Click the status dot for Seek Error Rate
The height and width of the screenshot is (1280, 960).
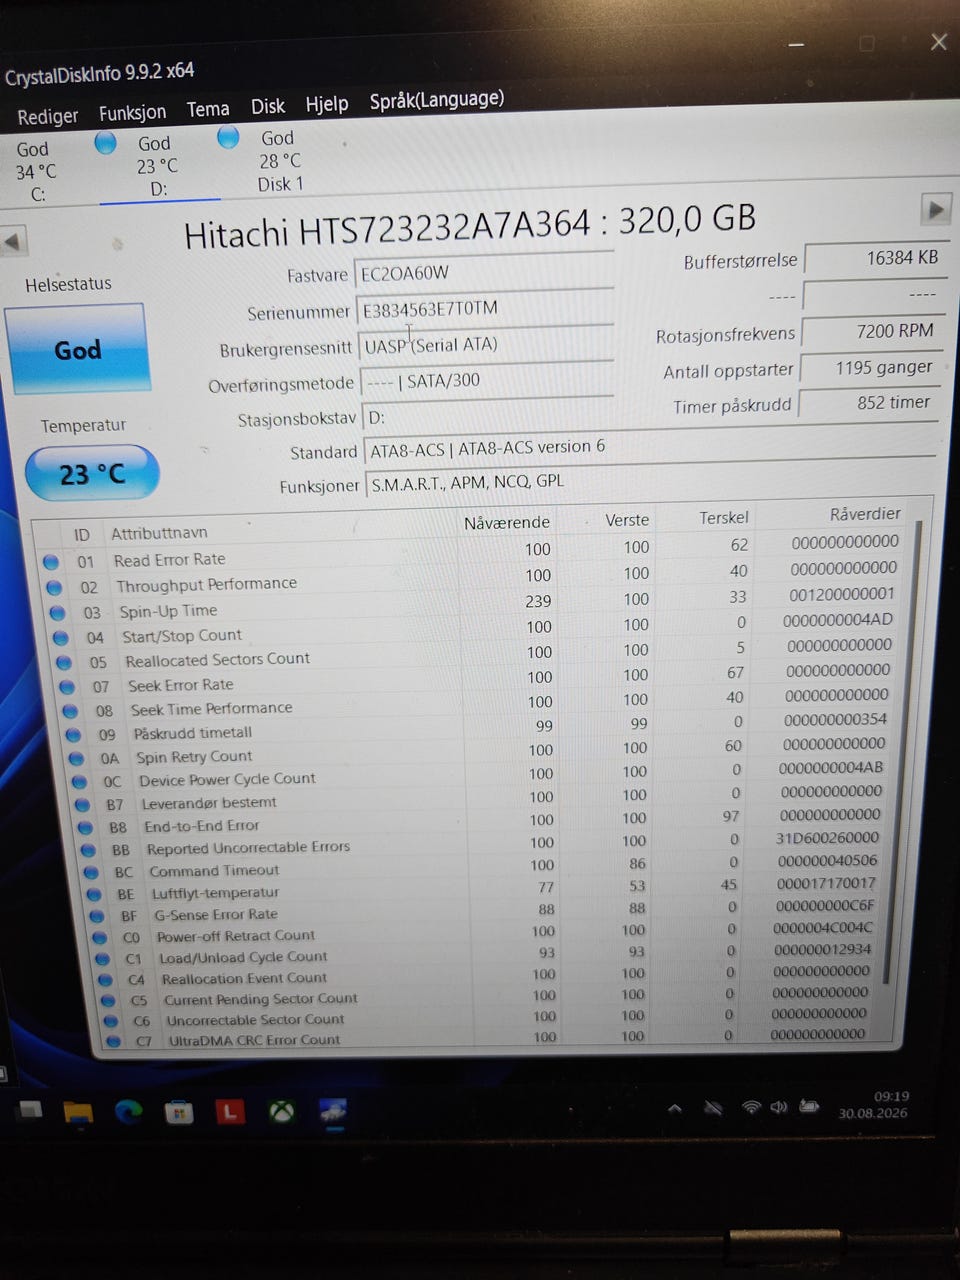(x=67, y=687)
